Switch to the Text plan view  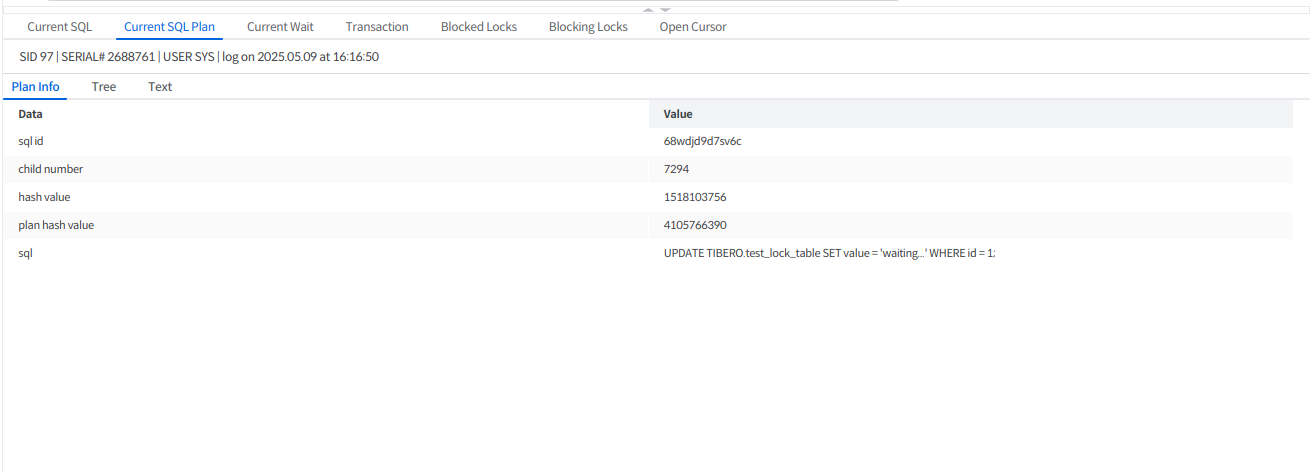point(160,87)
